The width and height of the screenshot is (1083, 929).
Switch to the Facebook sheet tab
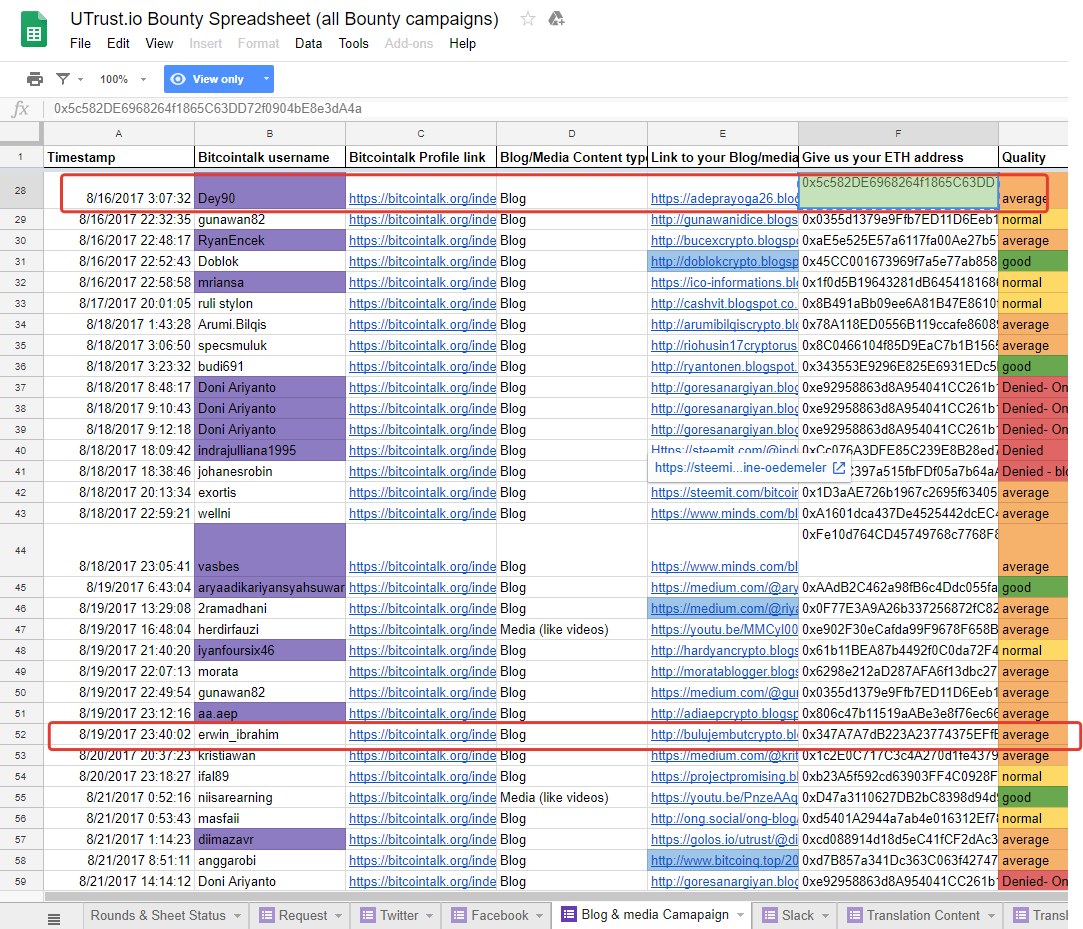coord(499,915)
